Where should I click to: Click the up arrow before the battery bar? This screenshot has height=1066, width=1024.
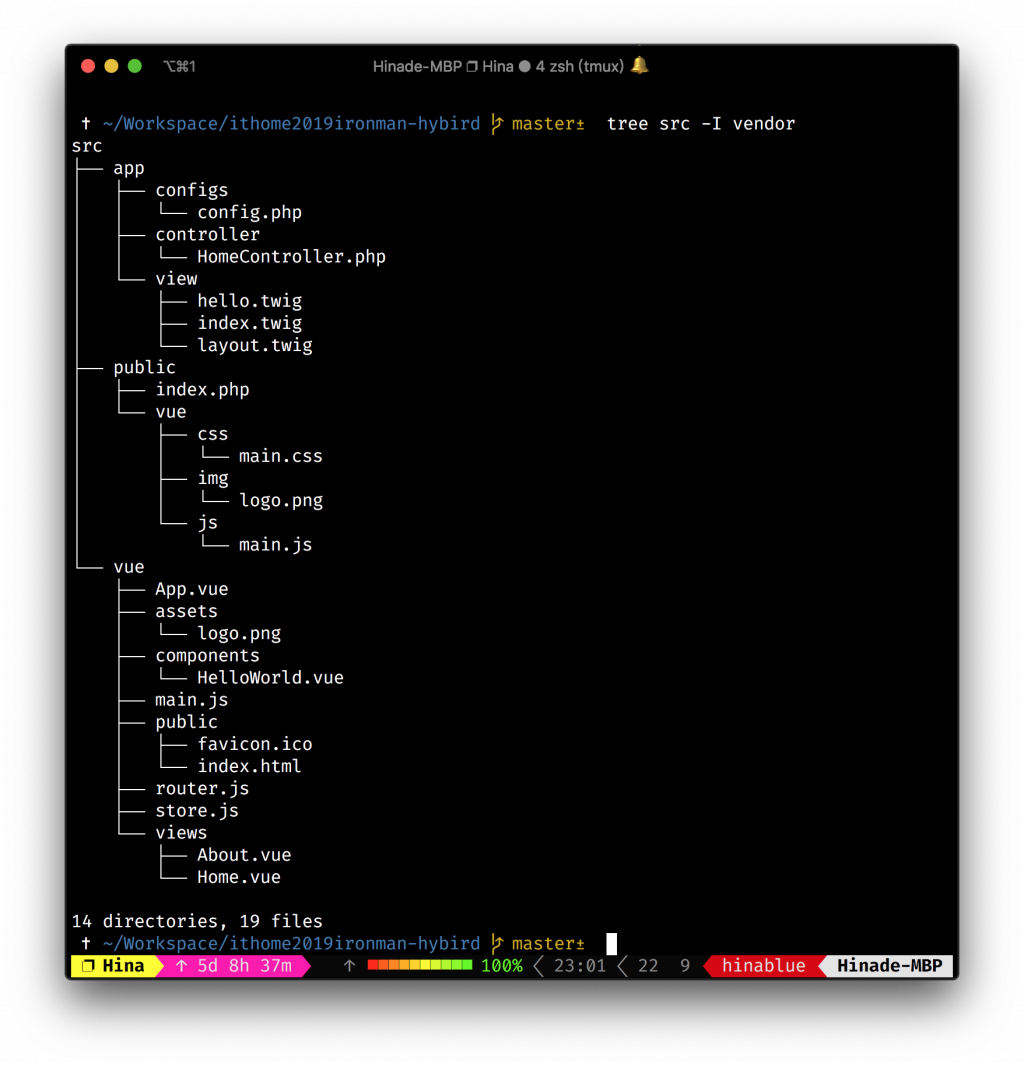pos(349,966)
